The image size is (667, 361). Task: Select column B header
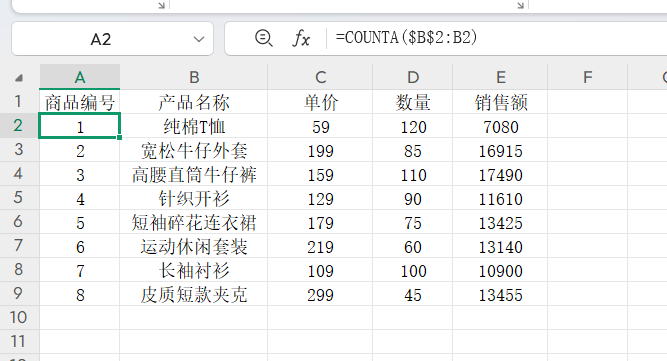(194, 77)
